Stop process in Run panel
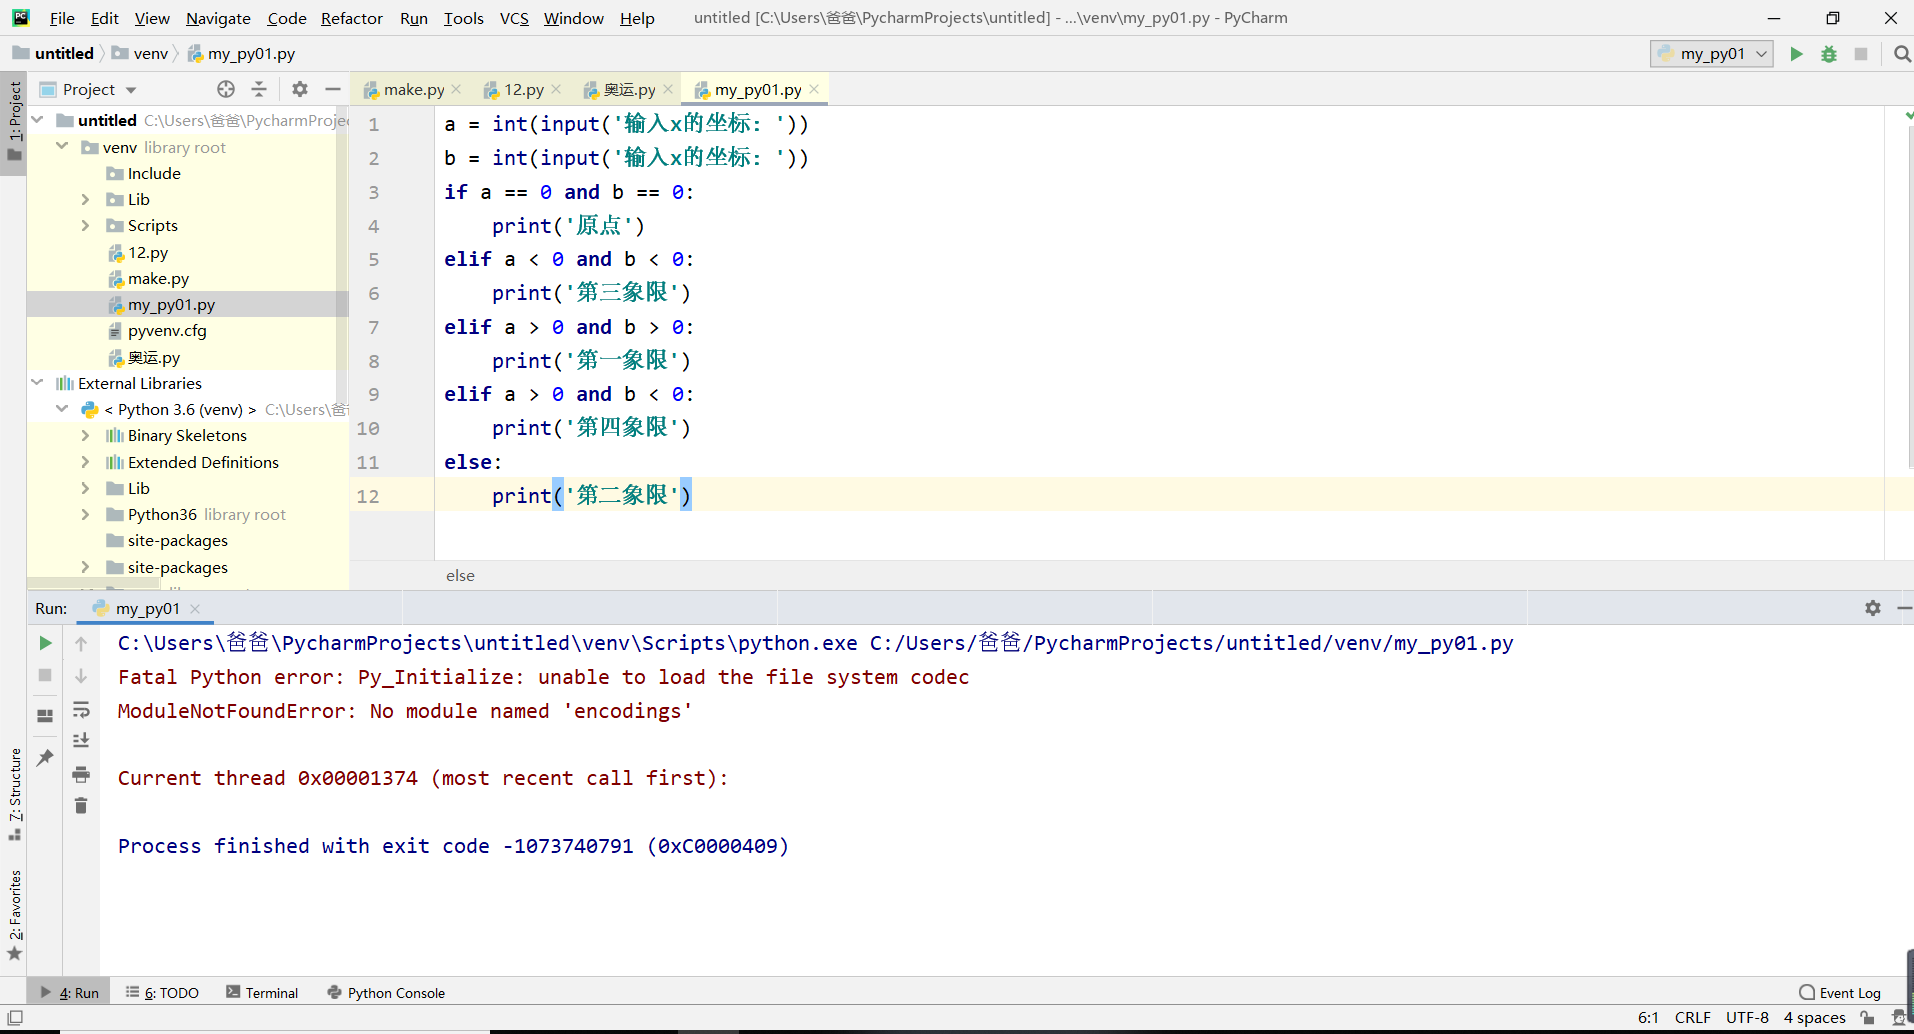Image resolution: width=1914 pixels, height=1034 pixels. tap(45, 675)
